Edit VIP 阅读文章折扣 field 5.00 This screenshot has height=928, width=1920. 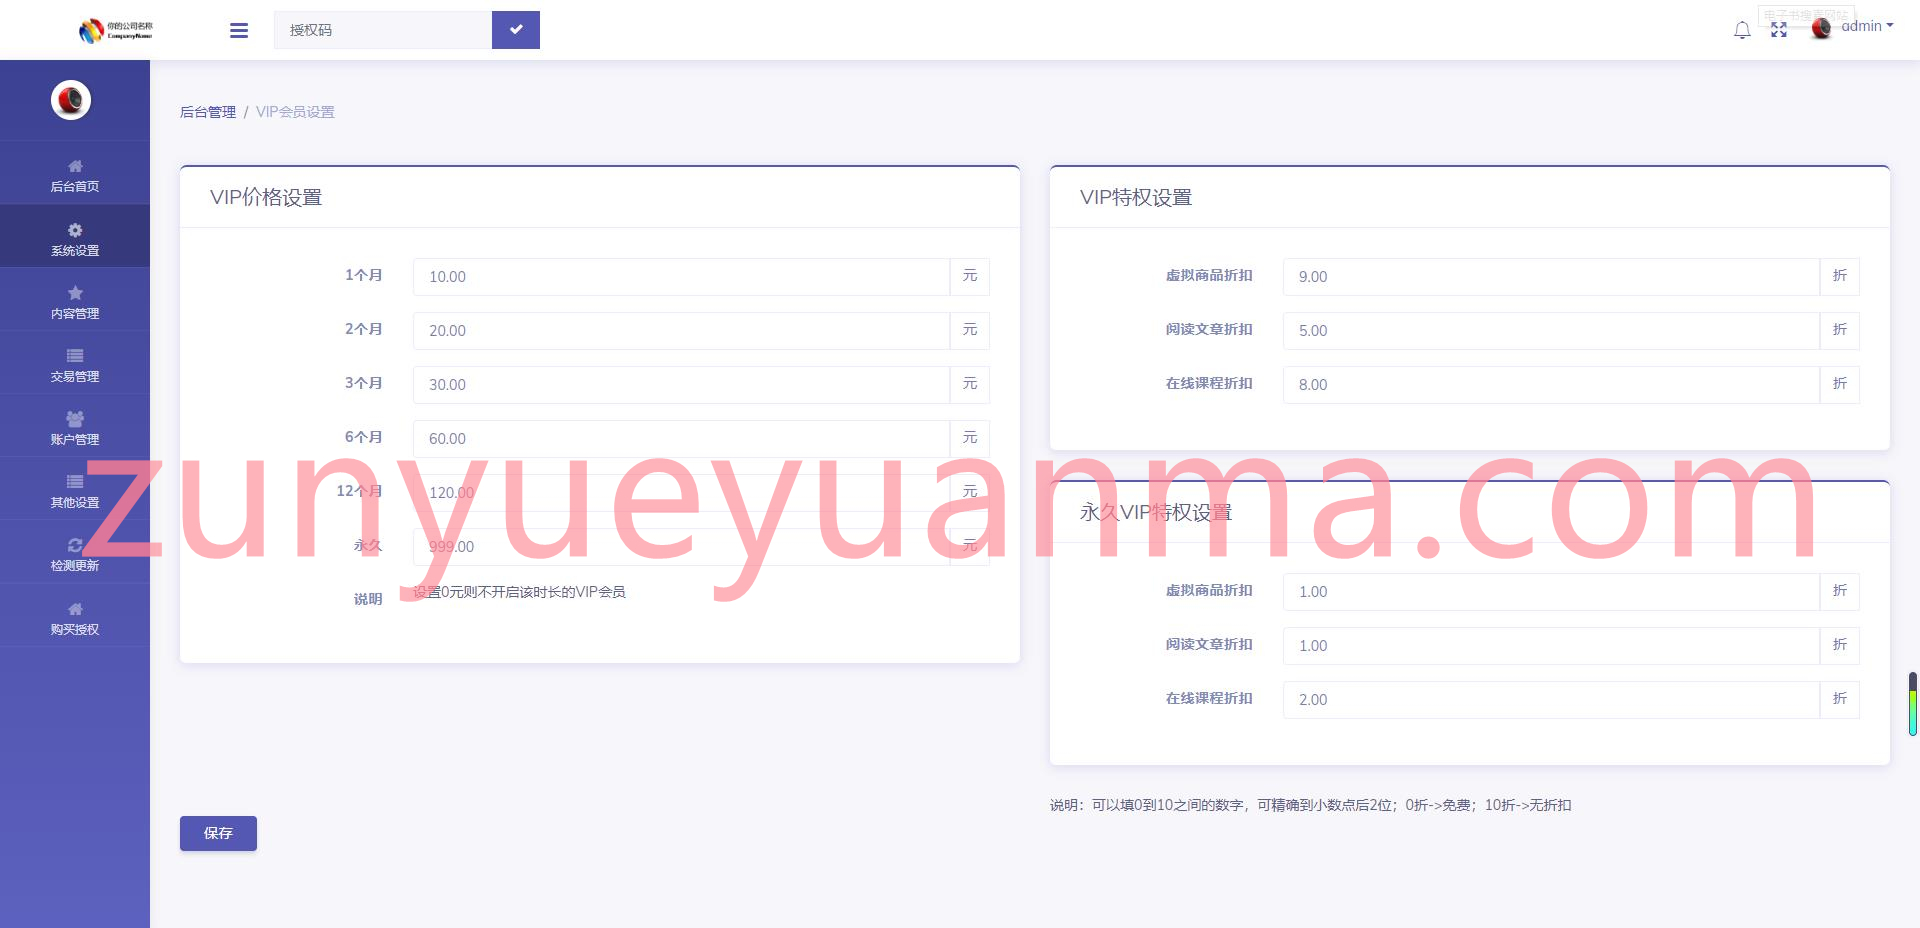pos(1551,331)
